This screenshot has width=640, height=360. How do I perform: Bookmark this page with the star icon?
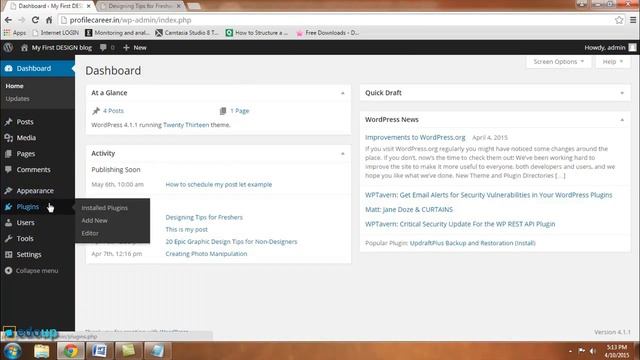[x=619, y=20]
